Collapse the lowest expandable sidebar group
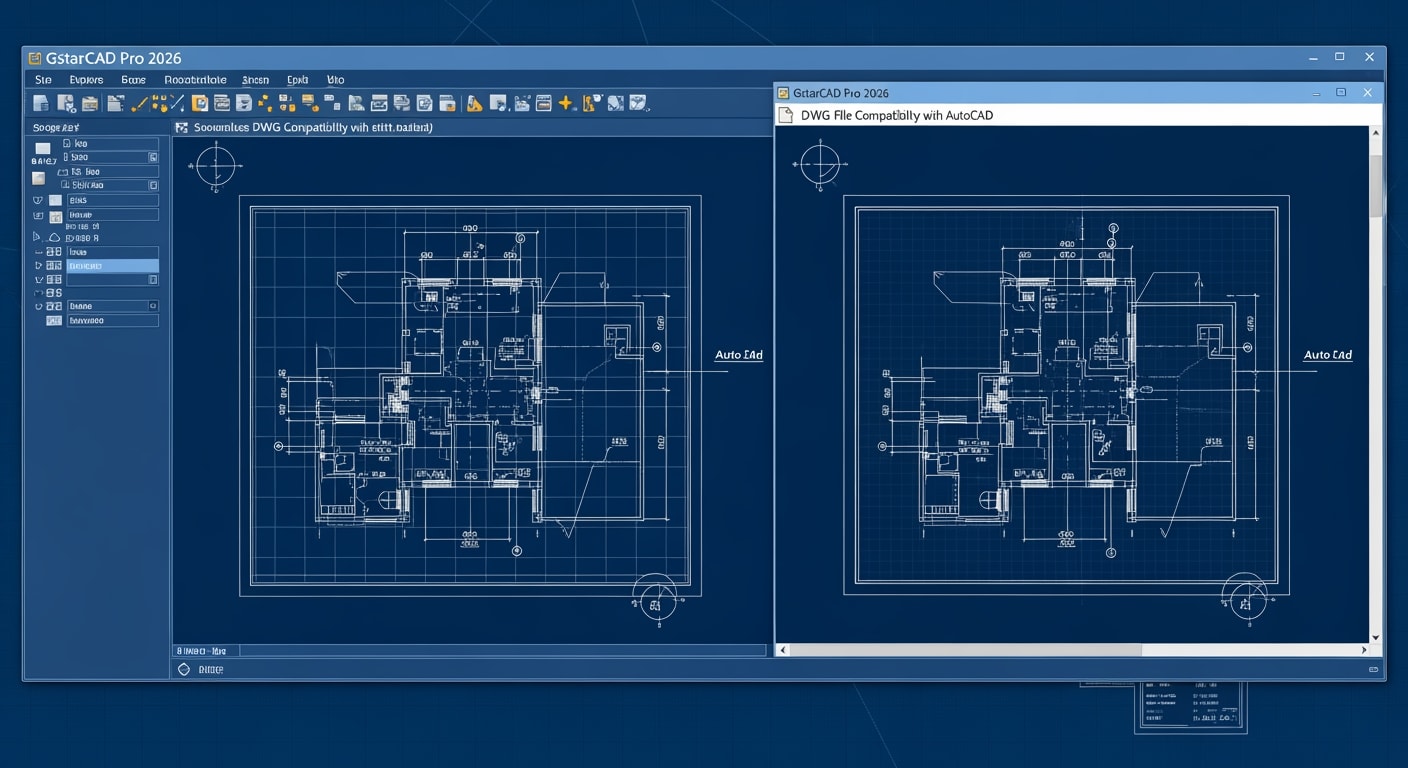The image size is (1408, 768). 38,305
